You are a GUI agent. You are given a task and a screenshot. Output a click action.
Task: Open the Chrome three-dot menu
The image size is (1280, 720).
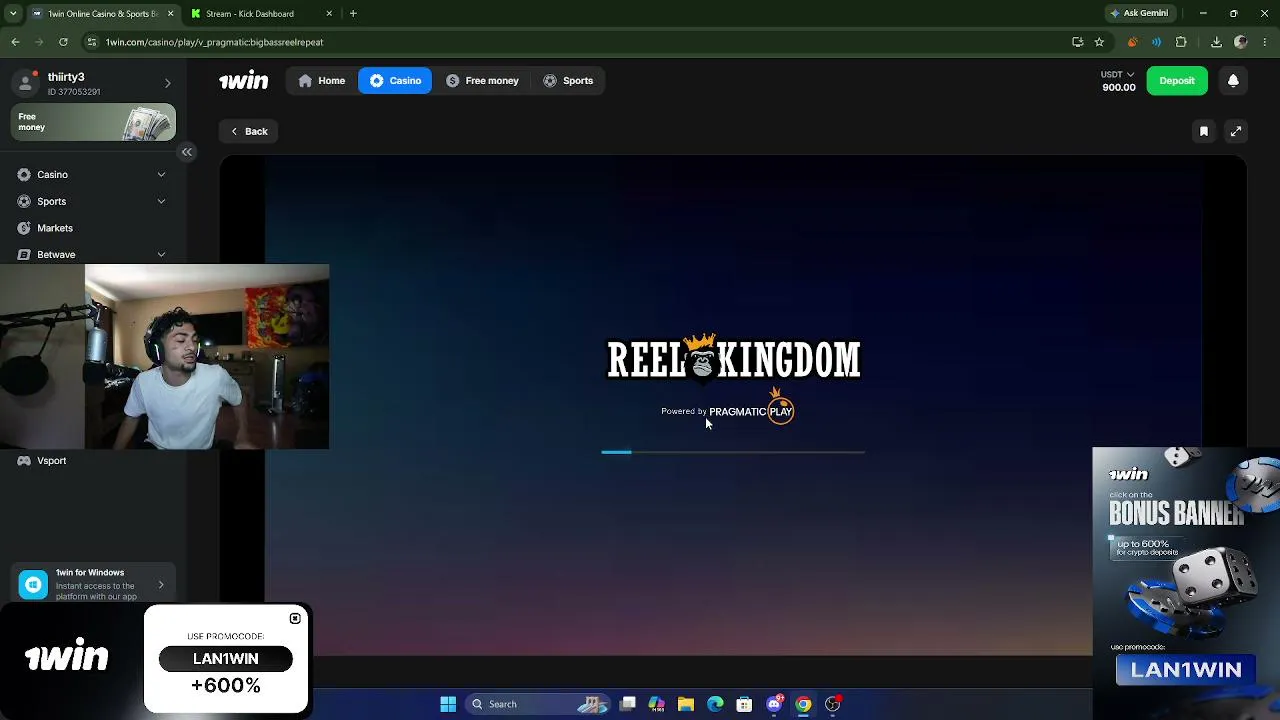[1264, 42]
